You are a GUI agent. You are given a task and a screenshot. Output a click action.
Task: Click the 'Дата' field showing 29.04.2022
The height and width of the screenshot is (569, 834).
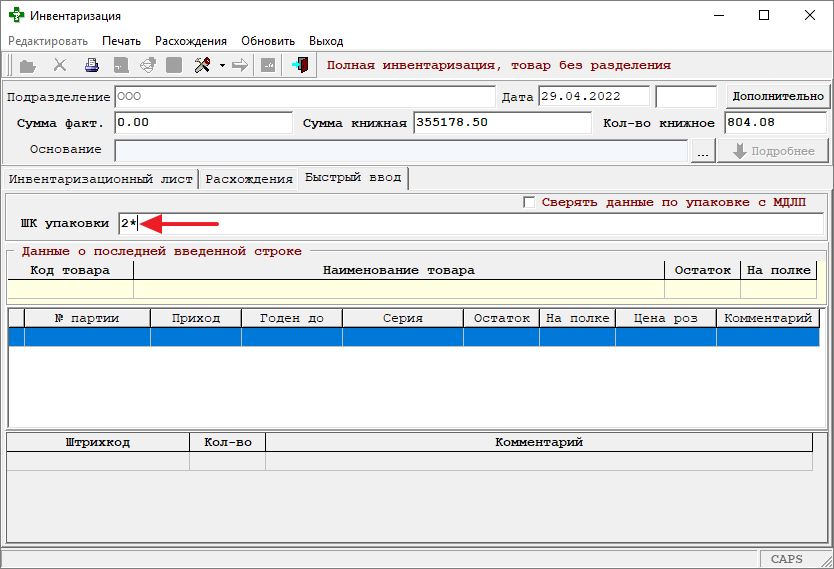593,97
